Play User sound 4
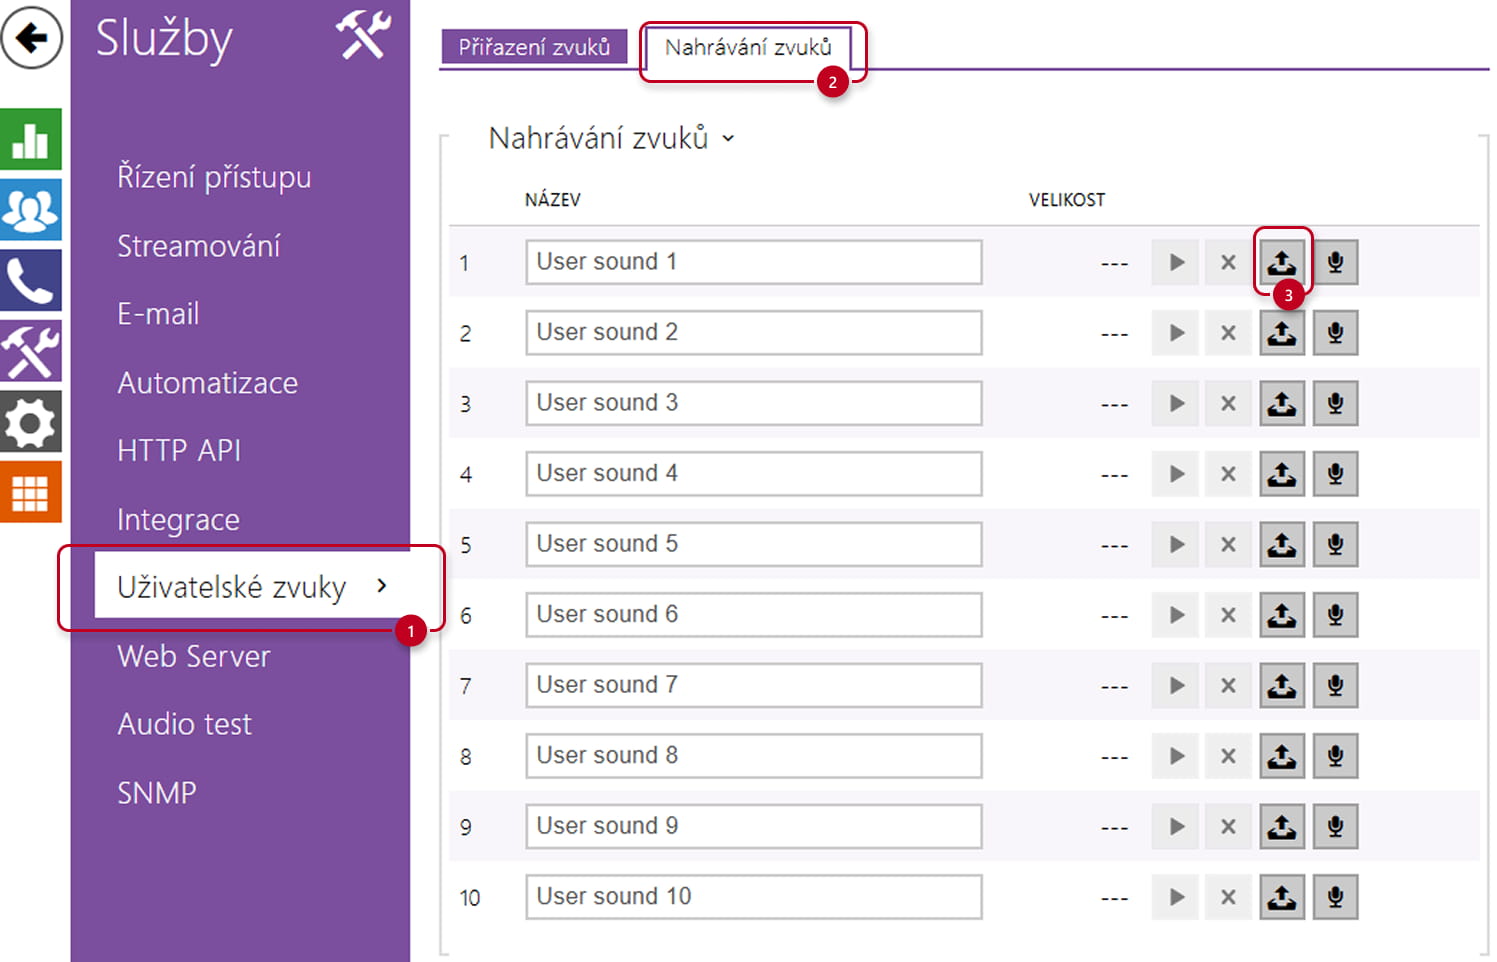This screenshot has width=1497, height=962. (1176, 474)
